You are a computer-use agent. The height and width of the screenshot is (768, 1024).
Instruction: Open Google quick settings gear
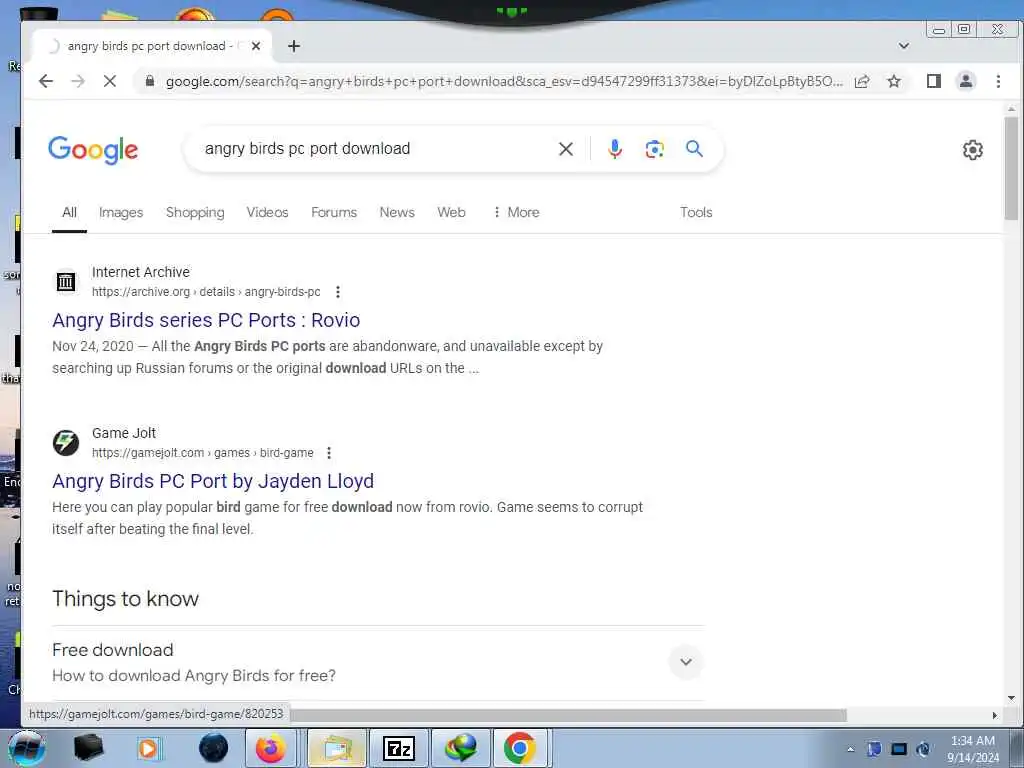coord(972,150)
